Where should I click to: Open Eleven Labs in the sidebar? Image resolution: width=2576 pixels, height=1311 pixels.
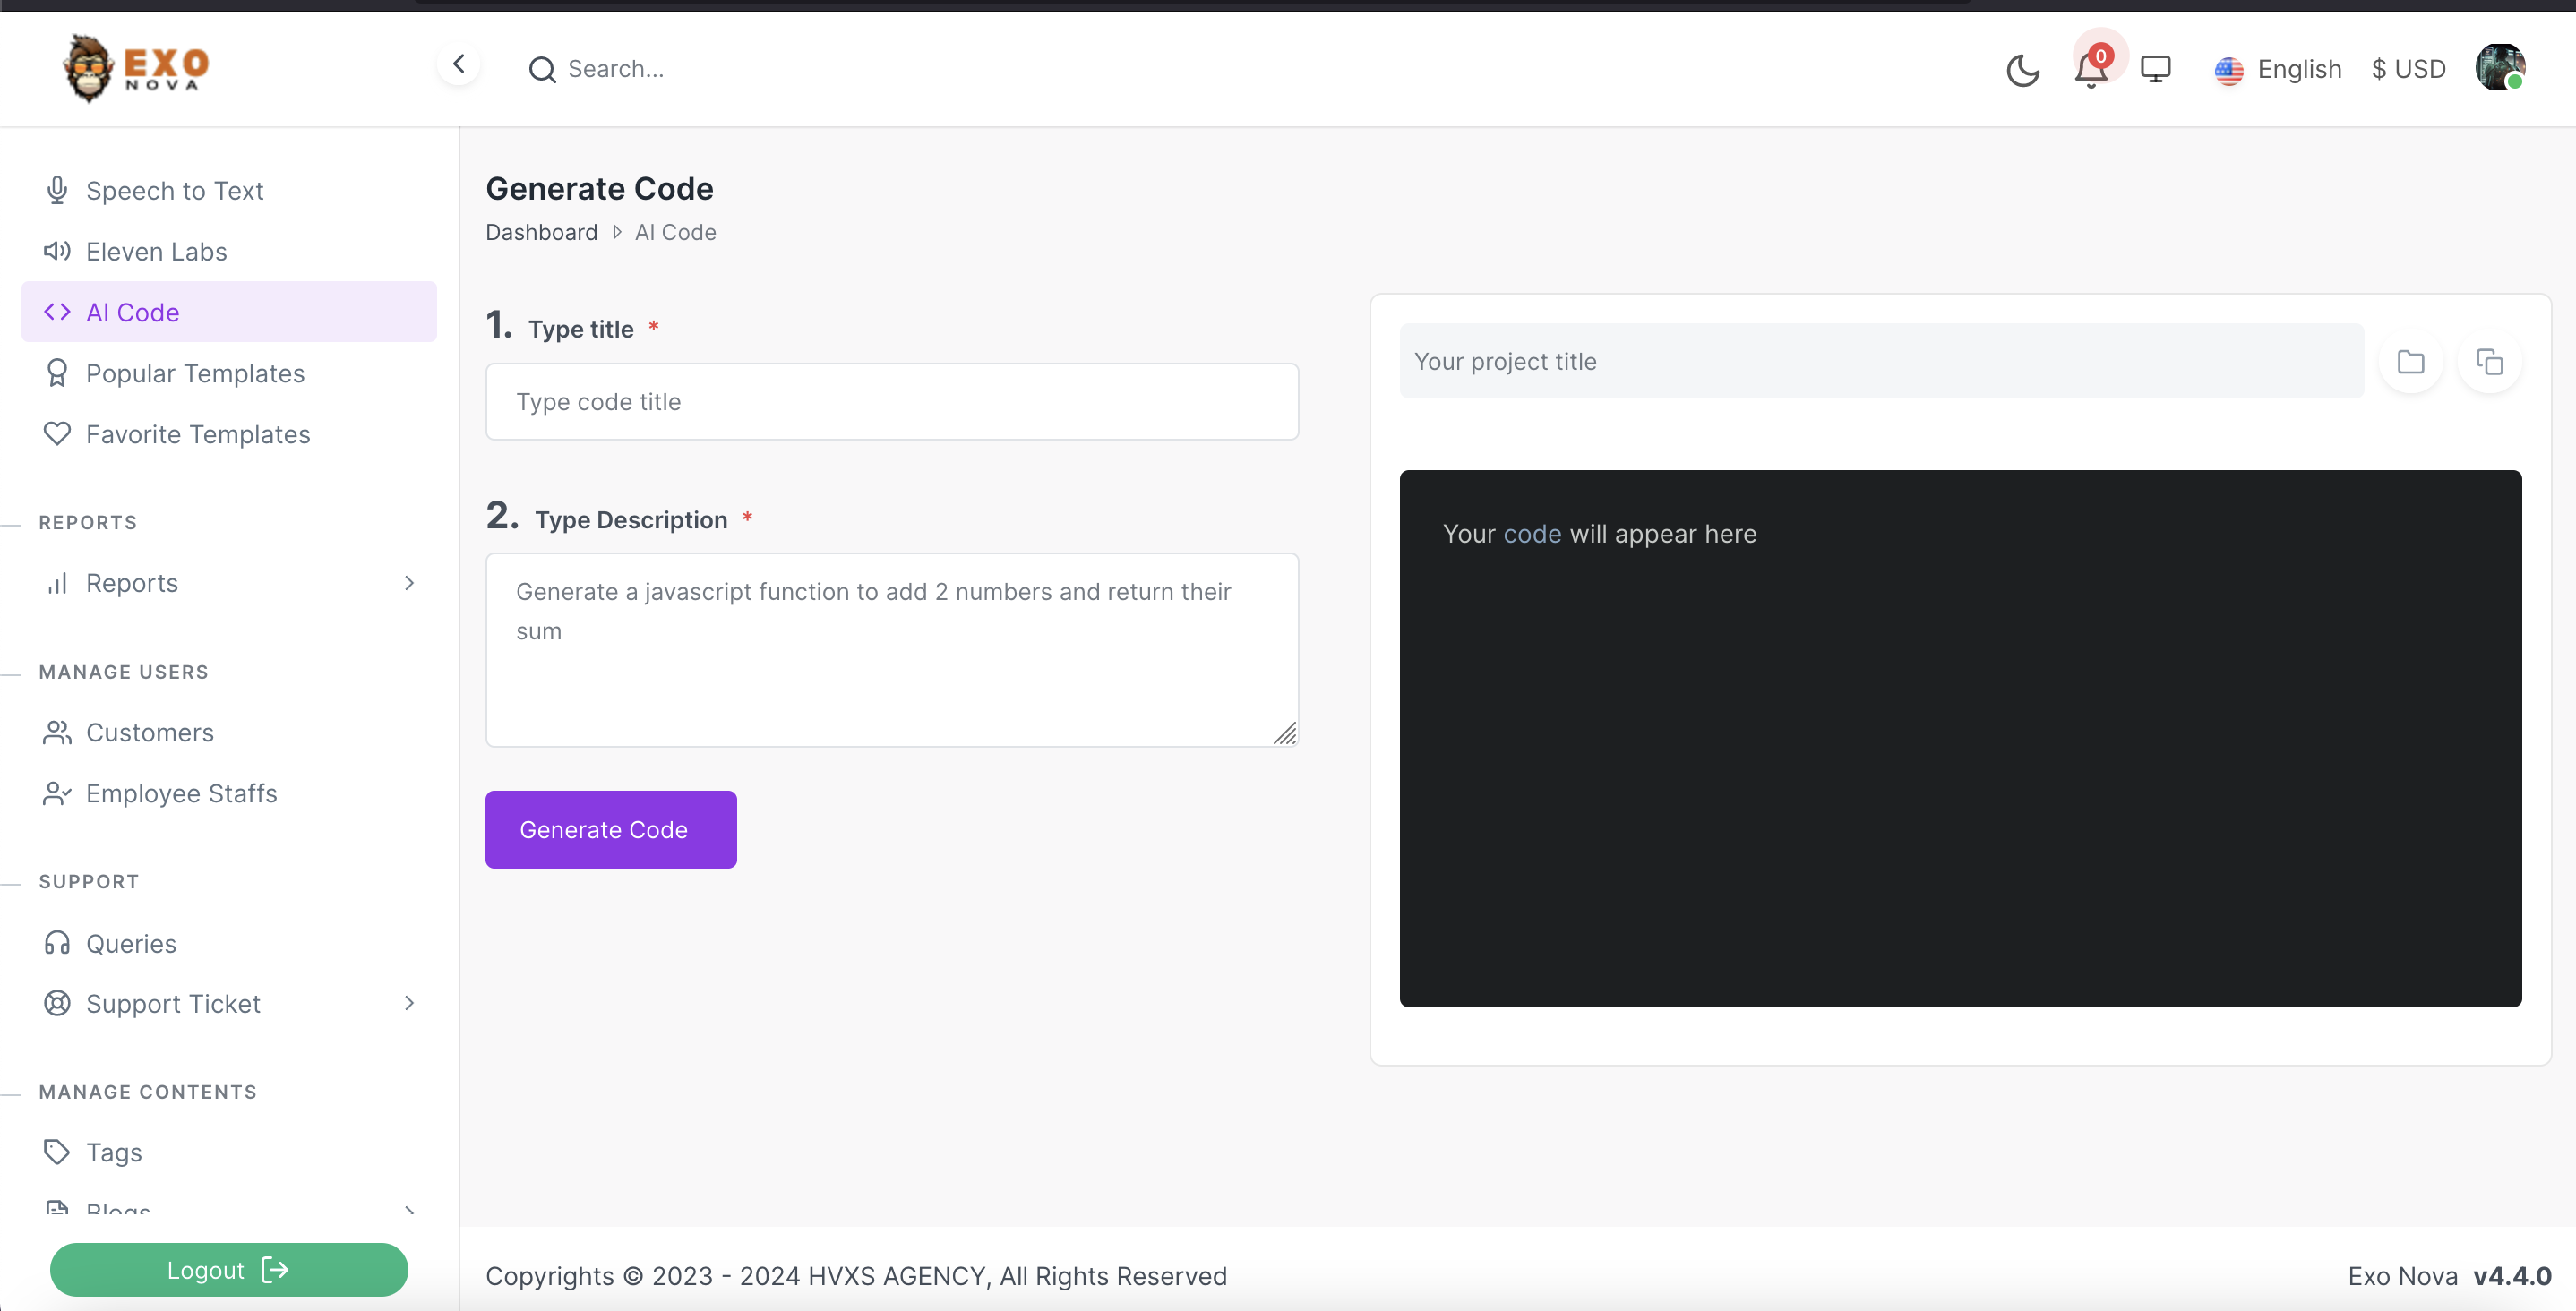(x=156, y=252)
